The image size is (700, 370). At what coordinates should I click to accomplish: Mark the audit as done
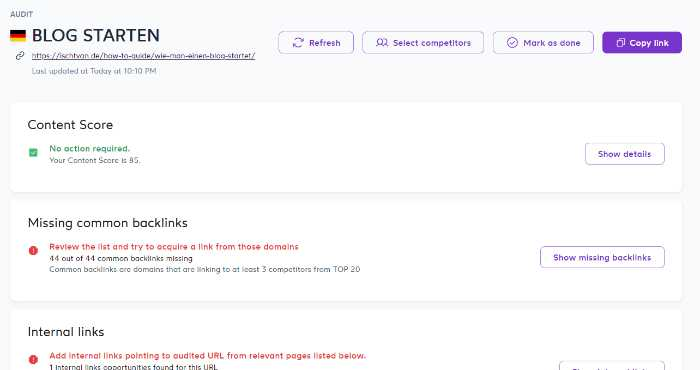tap(543, 43)
